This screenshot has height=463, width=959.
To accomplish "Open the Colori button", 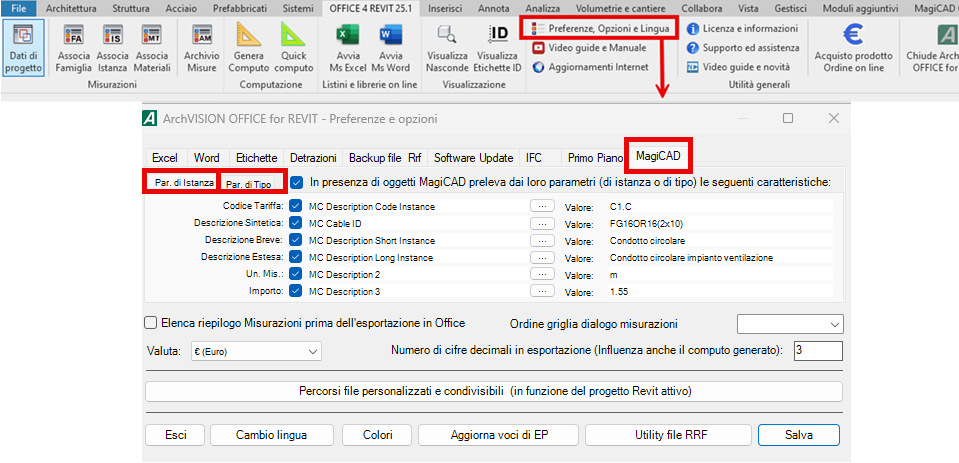I will [x=377, y=435].
